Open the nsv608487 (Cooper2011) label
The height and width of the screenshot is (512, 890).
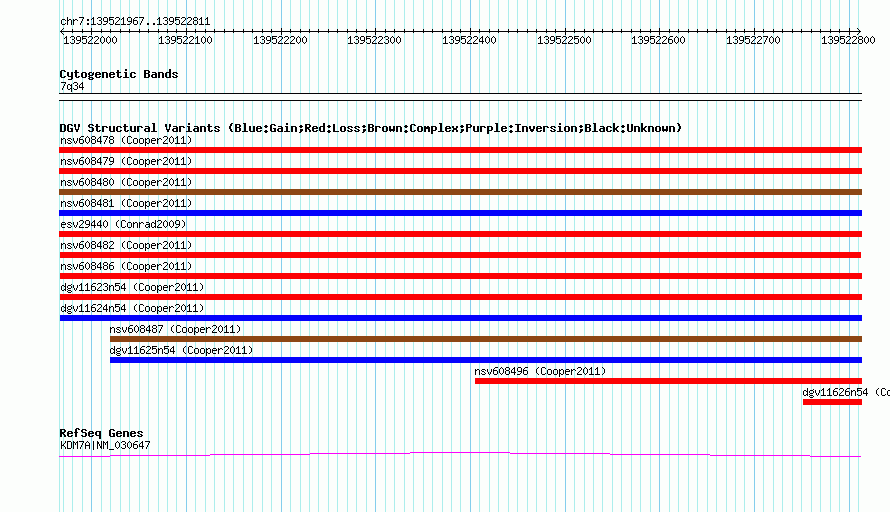pos(175,329)
